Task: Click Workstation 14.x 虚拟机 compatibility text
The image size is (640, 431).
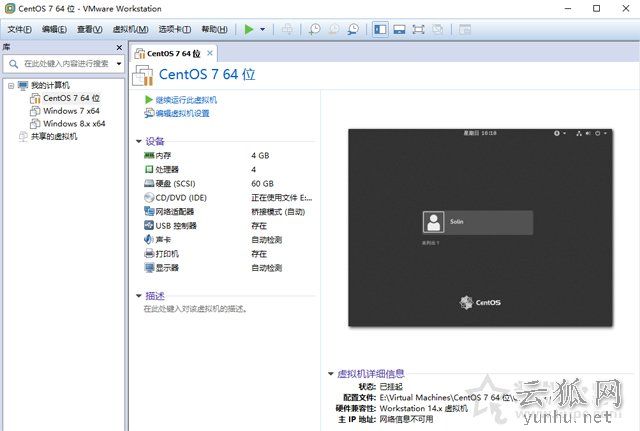Action: (424, 409)
